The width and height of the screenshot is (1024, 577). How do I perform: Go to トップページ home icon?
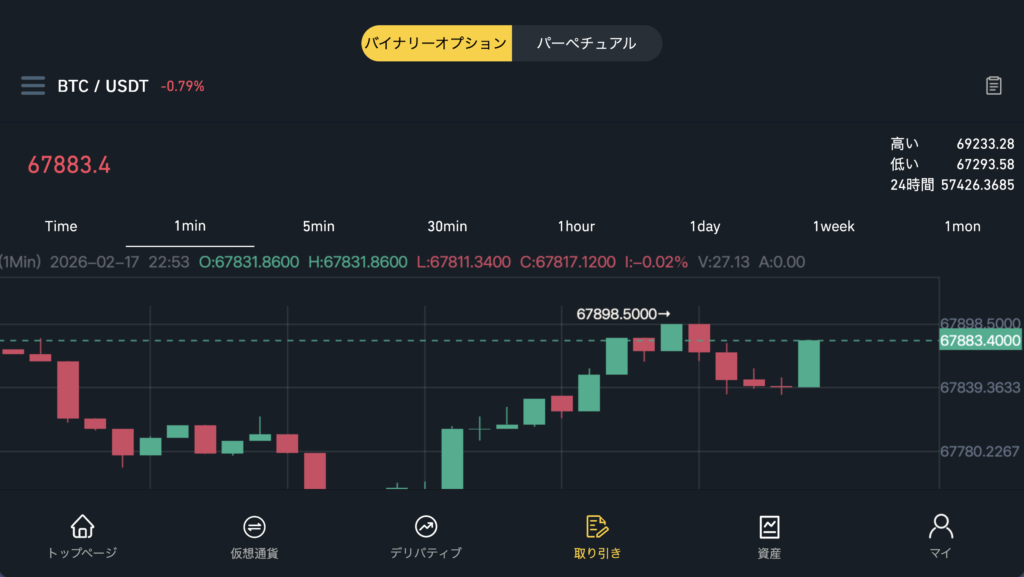pyautogui.click(x=82, y=526)
